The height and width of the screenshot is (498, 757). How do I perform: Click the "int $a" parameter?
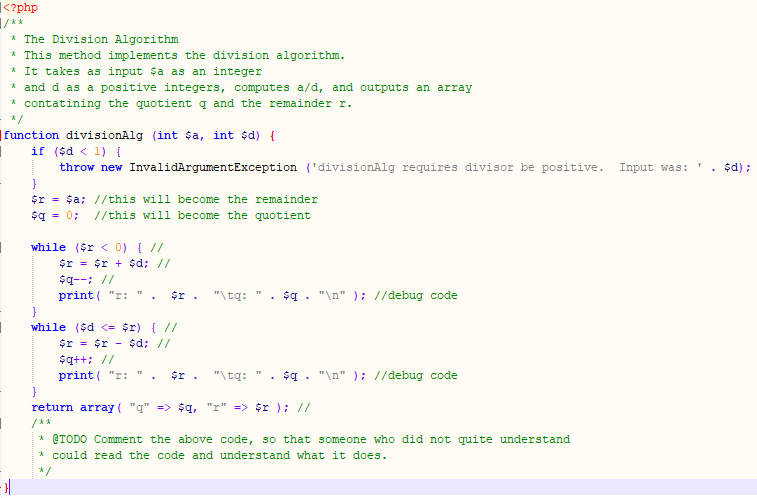coord(178,135)
